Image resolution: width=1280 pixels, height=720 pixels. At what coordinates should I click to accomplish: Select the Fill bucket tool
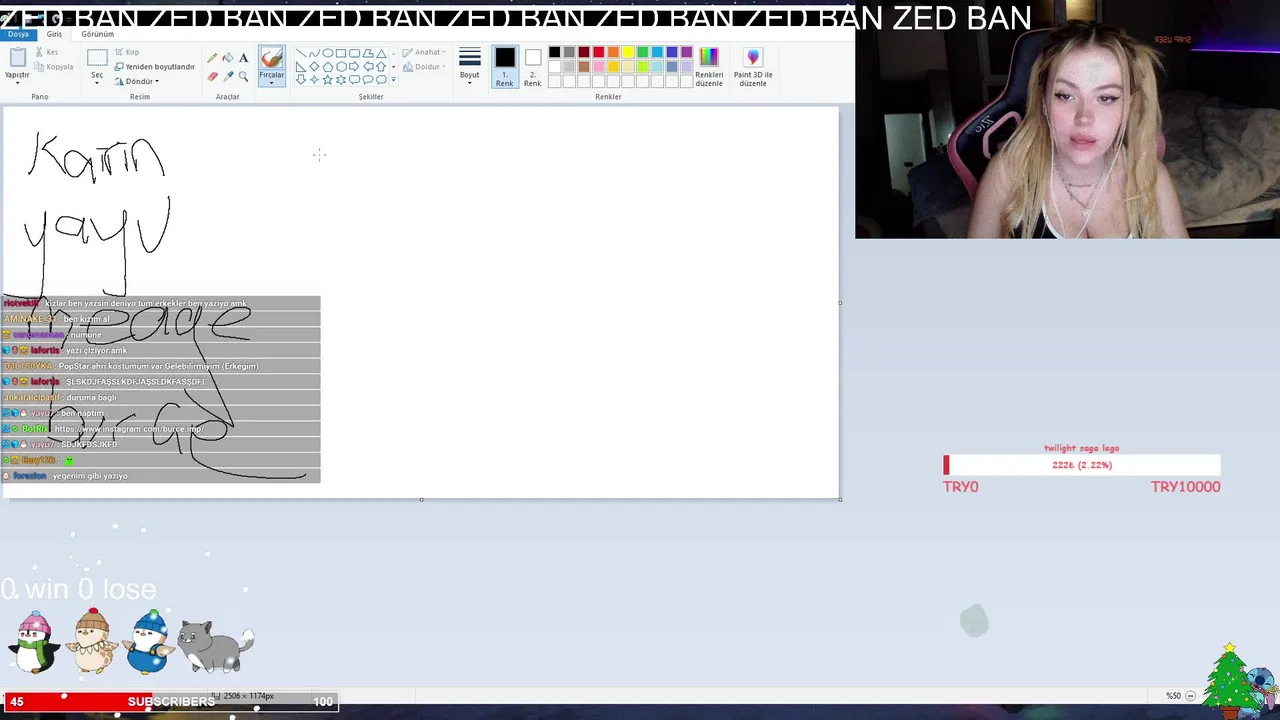(x=227, y=58)
